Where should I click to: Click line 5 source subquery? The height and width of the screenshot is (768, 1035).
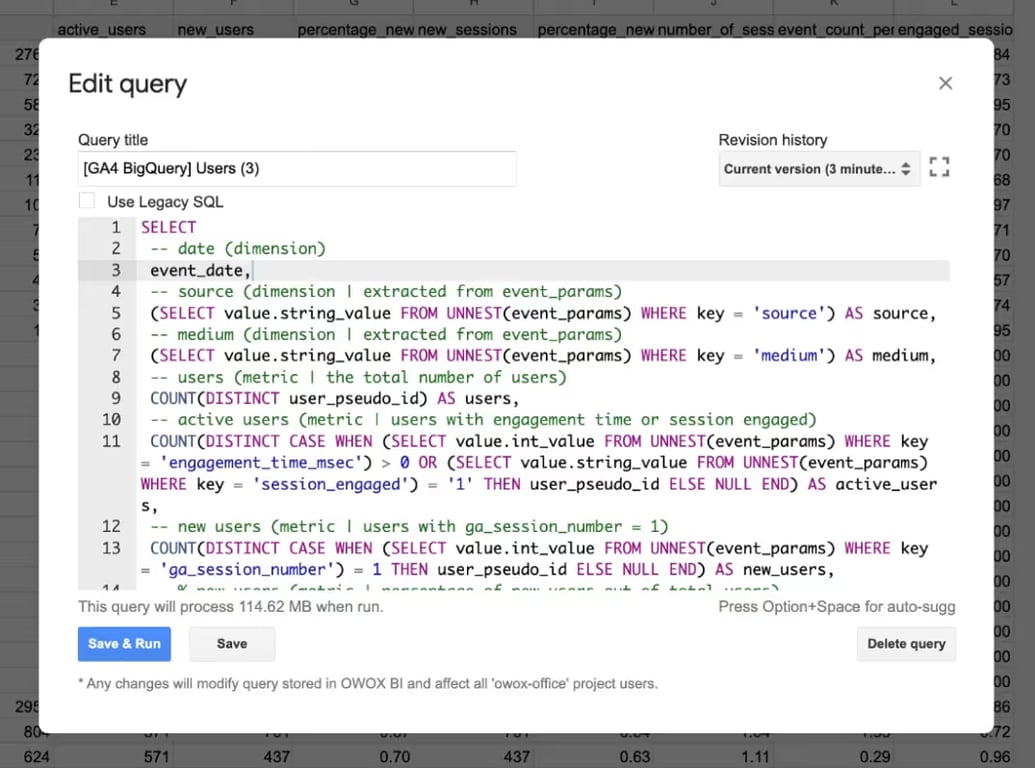click(543, 313)
